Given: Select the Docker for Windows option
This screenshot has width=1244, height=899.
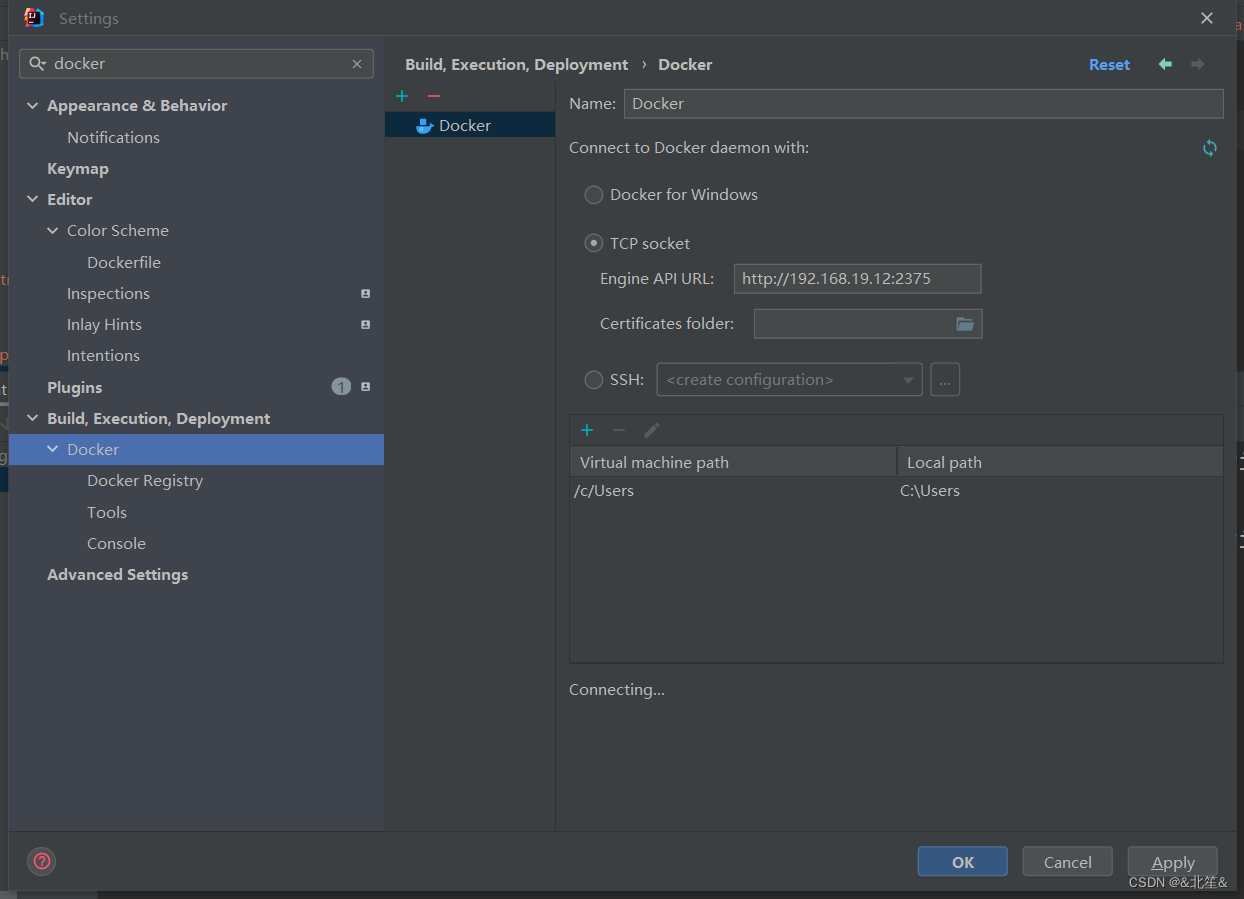Looking at the screenshot, I should coord(593,194).
